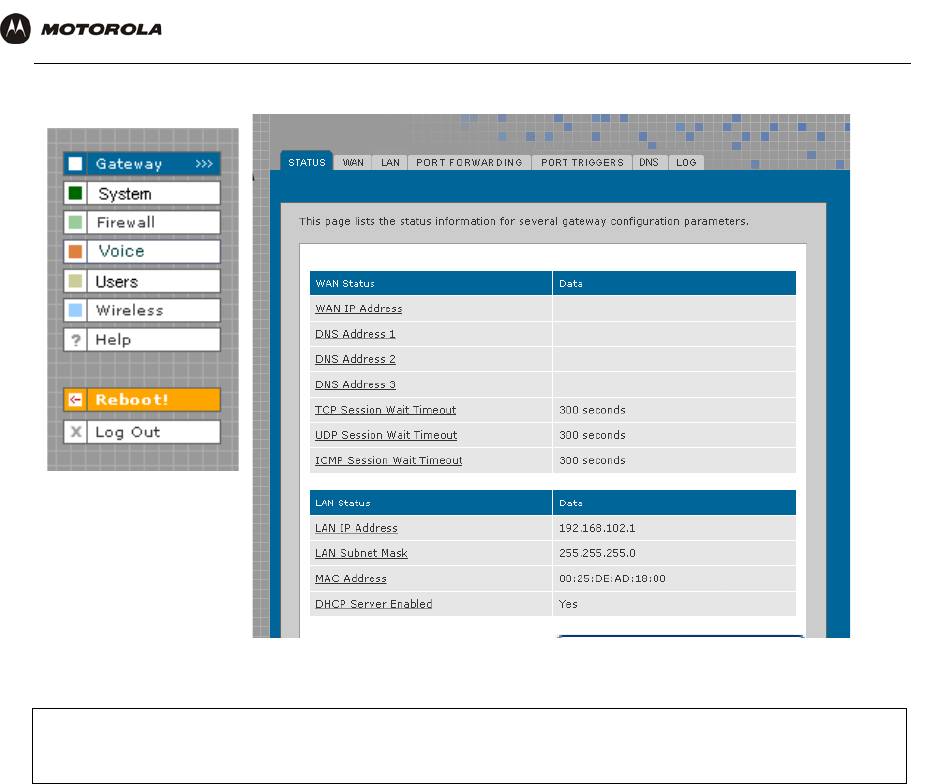The width and height of the screenshot is (940, 784).
Task: Open the Voice menu item
Action: tap(142, 251)
